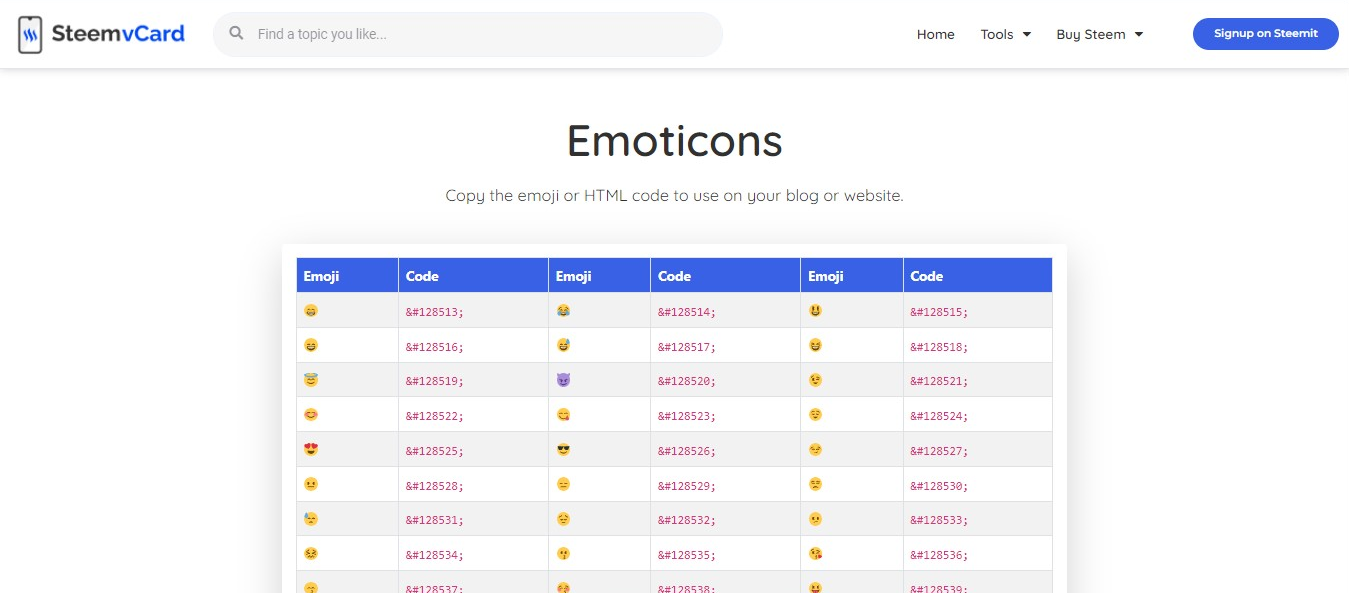Click the Signup on Steemit button

coord(1265,33)
